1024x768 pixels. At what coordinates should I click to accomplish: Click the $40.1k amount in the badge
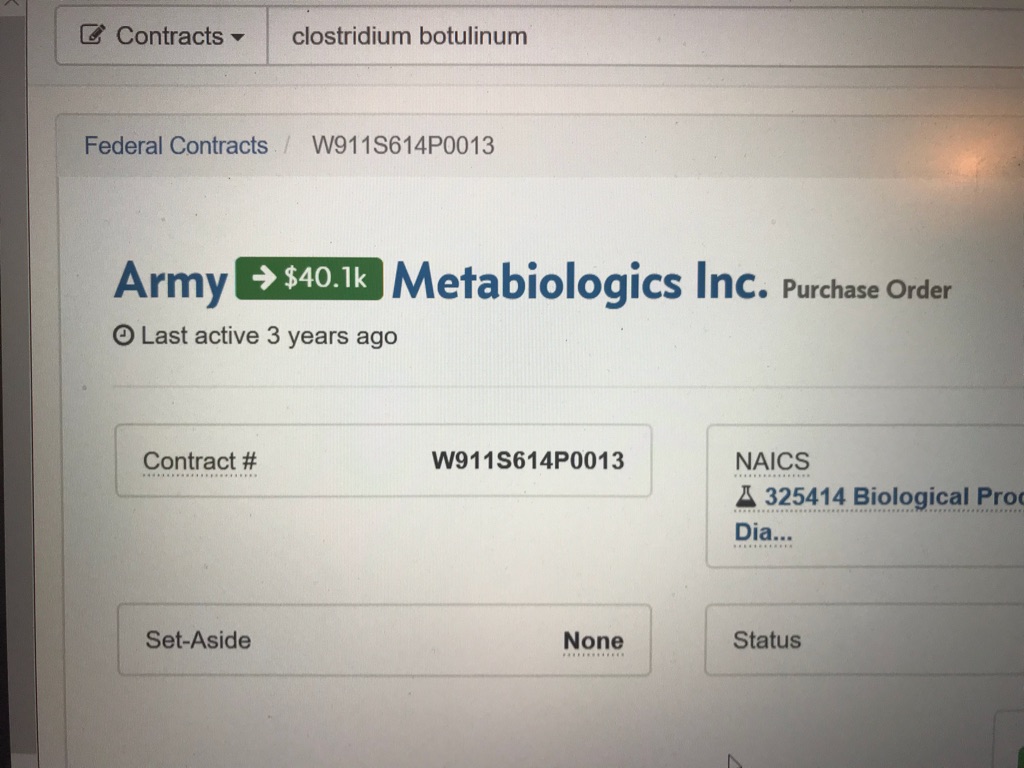326,279
